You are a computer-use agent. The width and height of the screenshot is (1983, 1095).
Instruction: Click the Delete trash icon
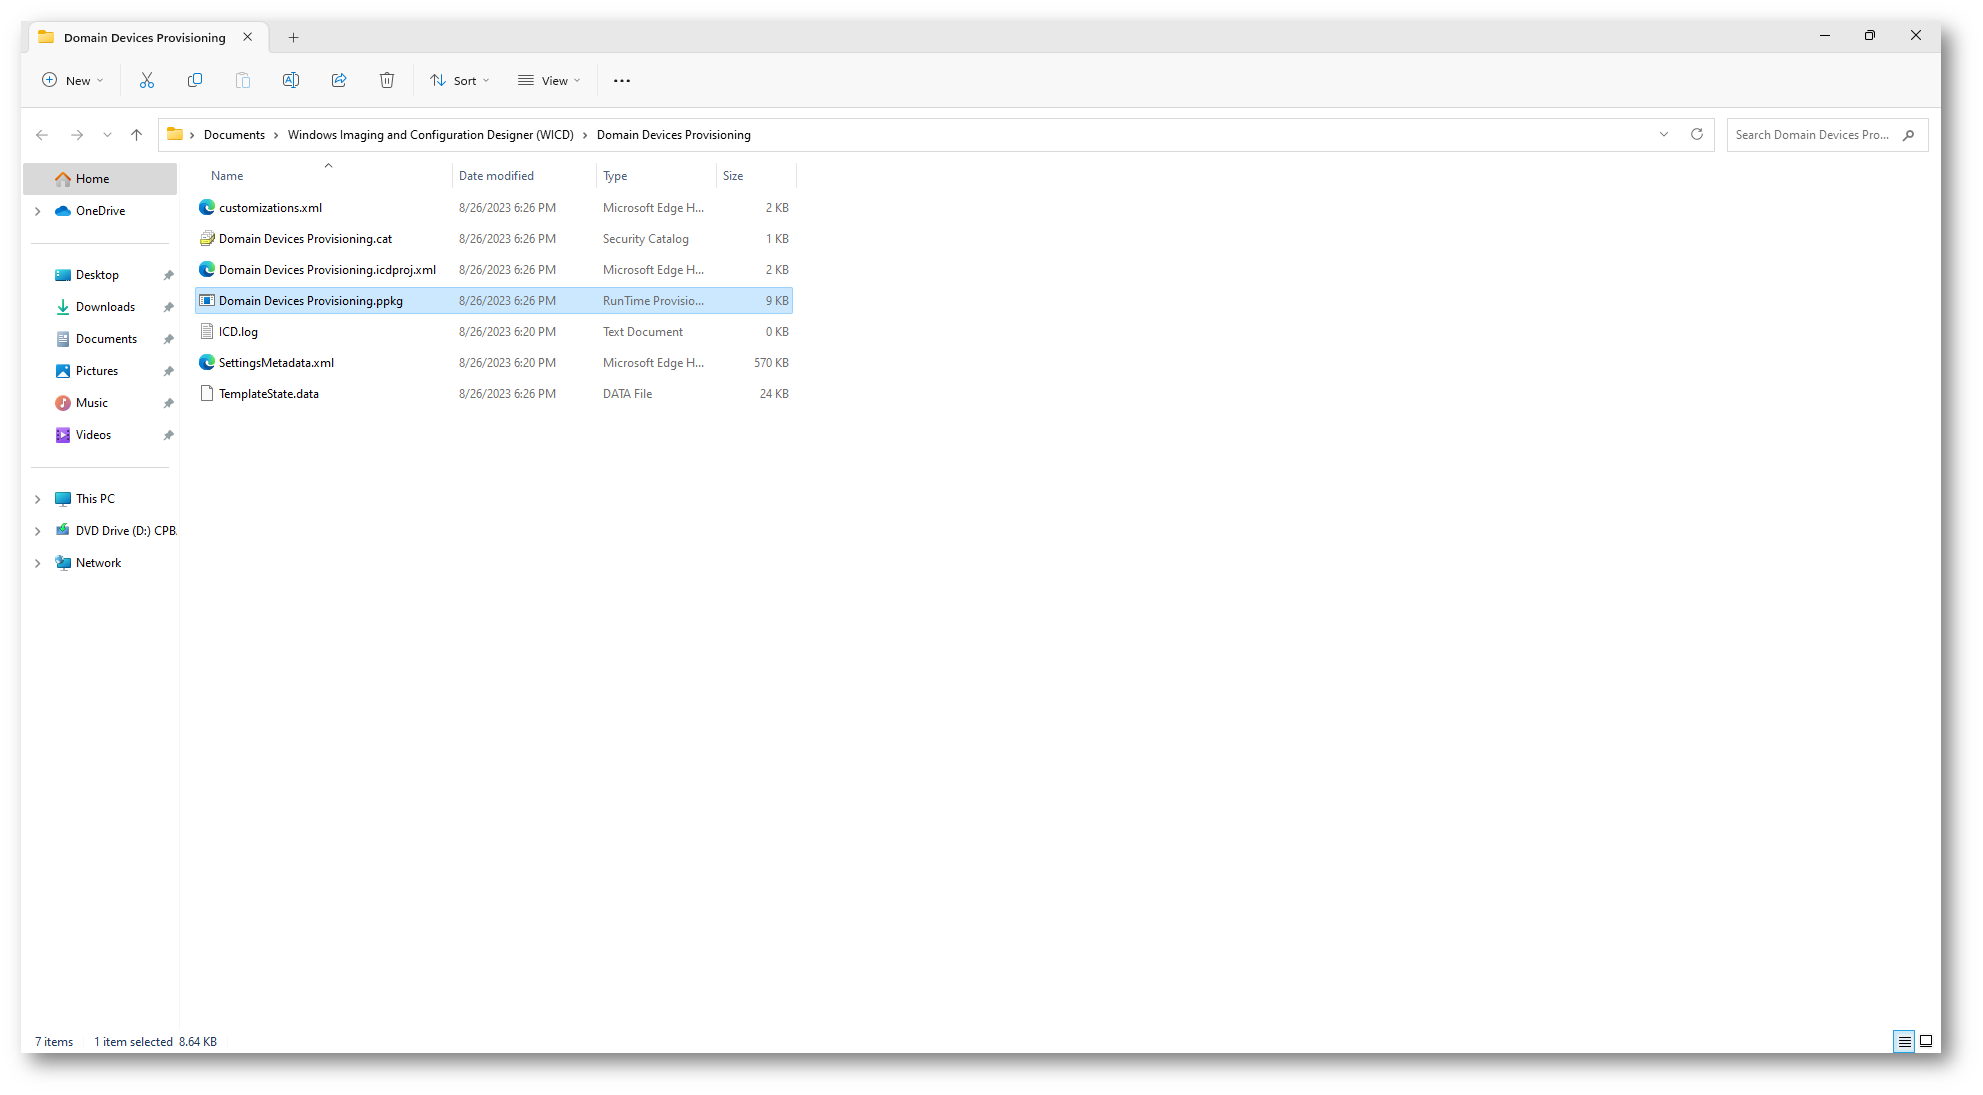387,80
